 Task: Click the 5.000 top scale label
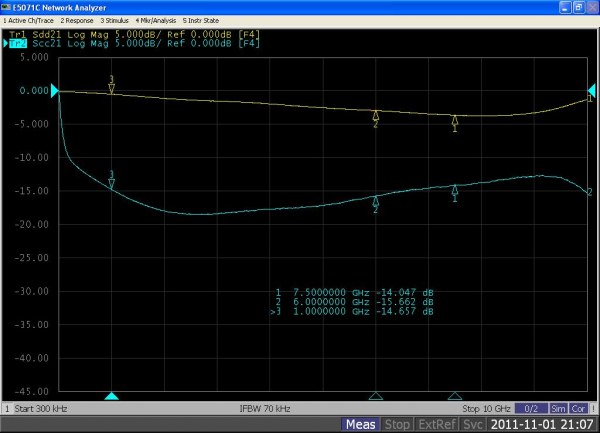[34, 57]
